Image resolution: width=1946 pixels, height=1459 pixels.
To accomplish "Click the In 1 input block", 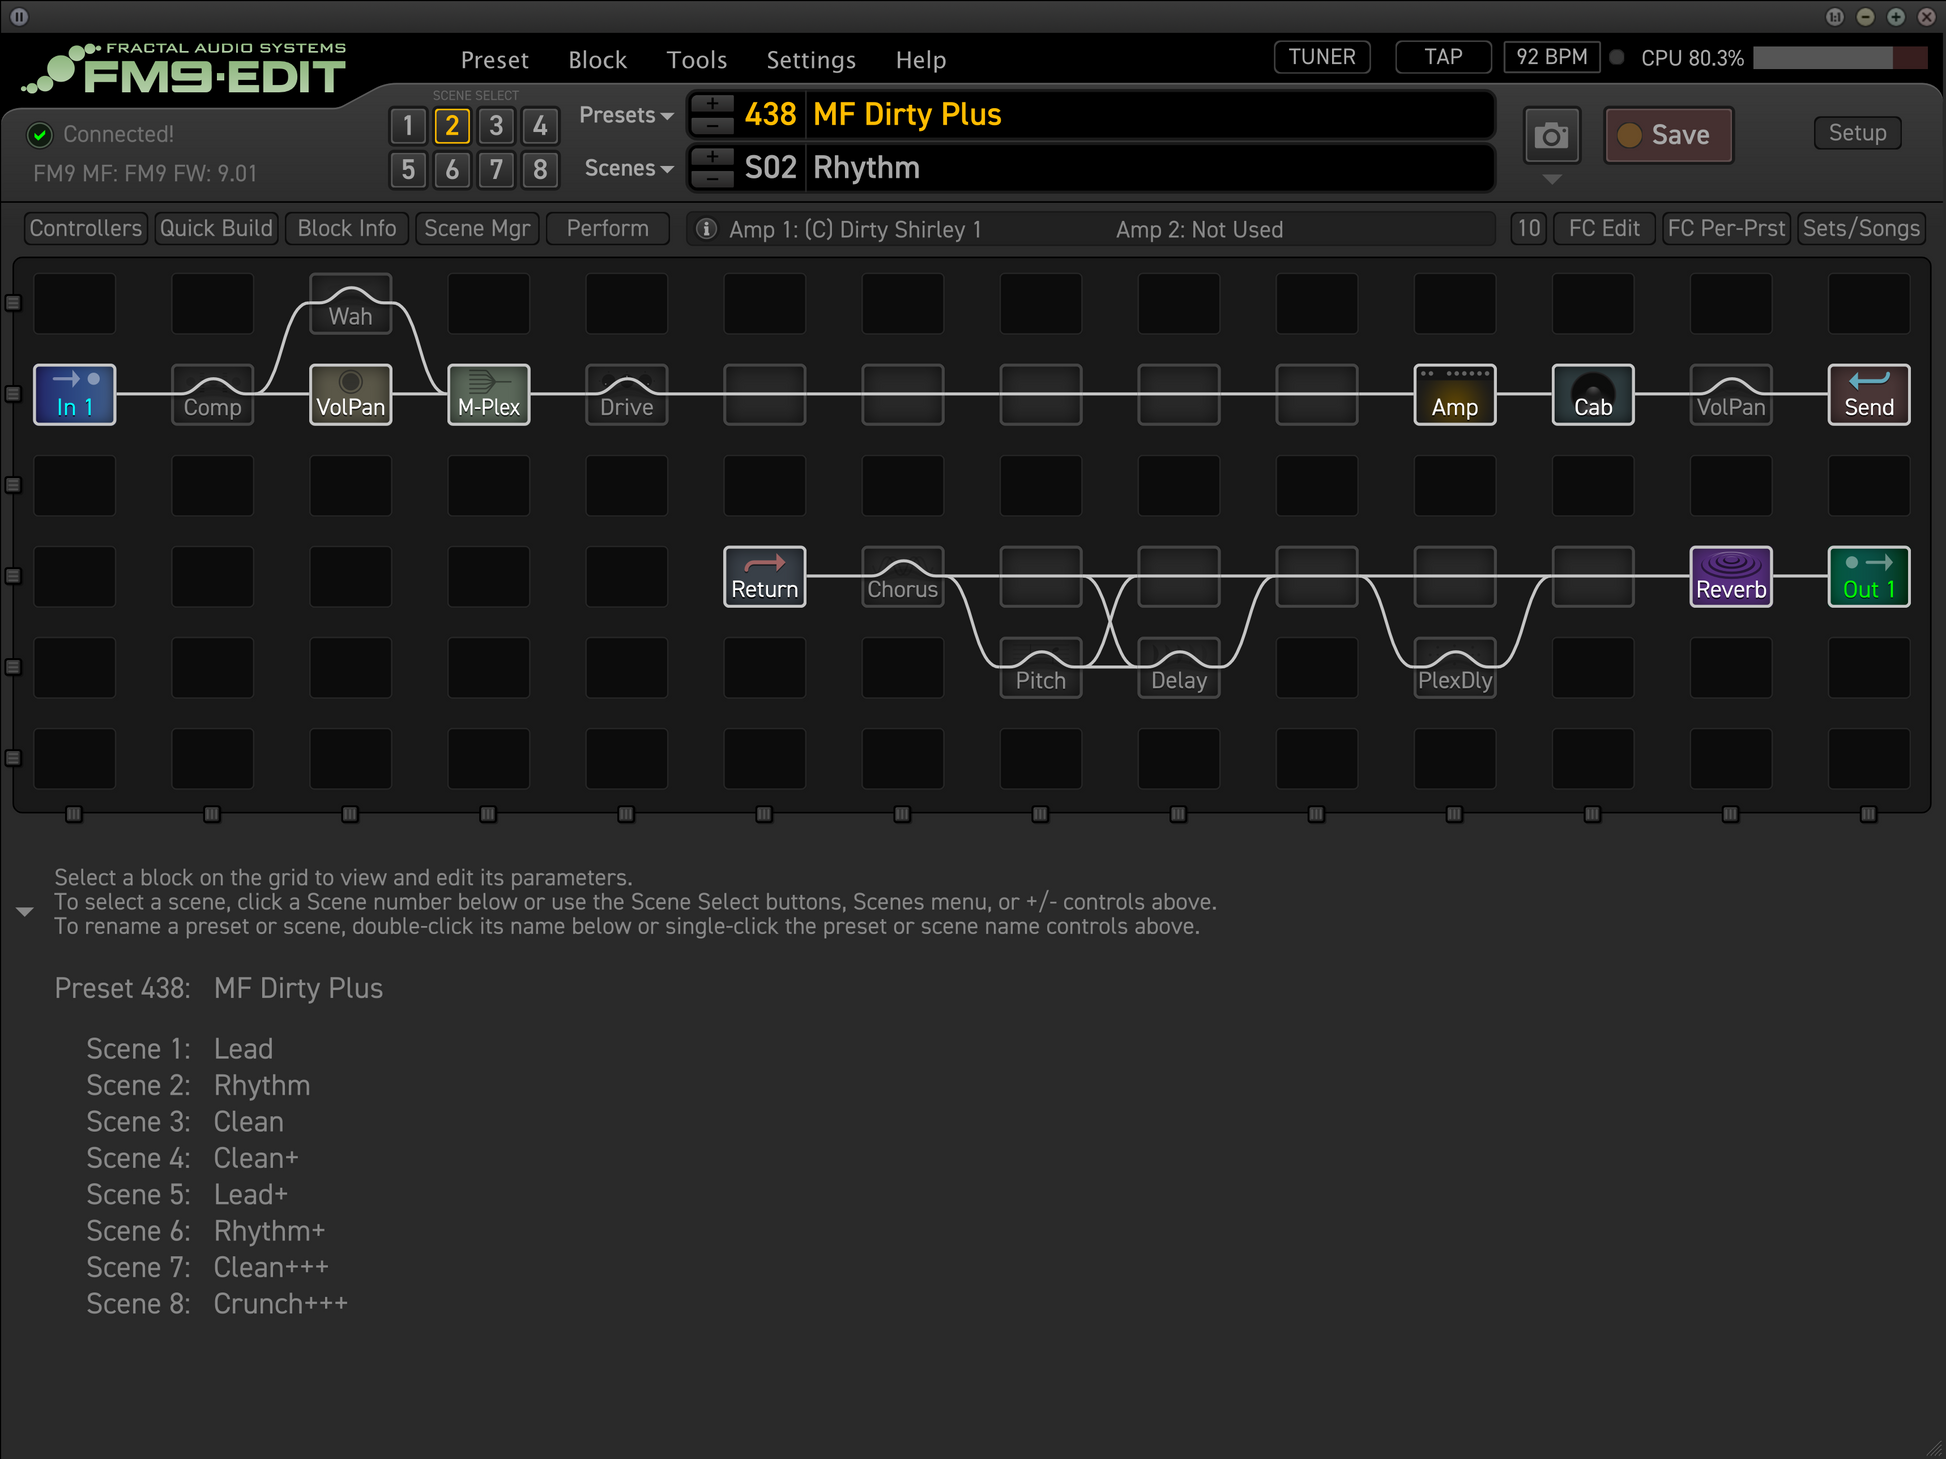I will pyautogui.click(x=75, y=395).
